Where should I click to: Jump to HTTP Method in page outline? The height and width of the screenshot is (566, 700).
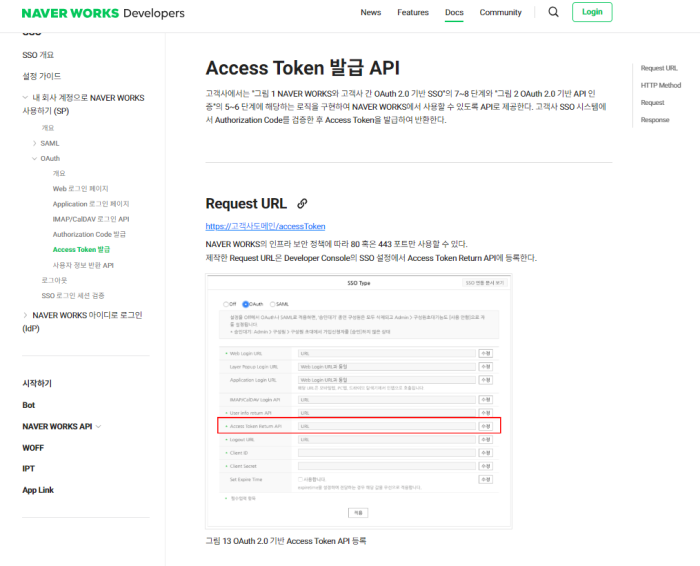tap(661, 85)
